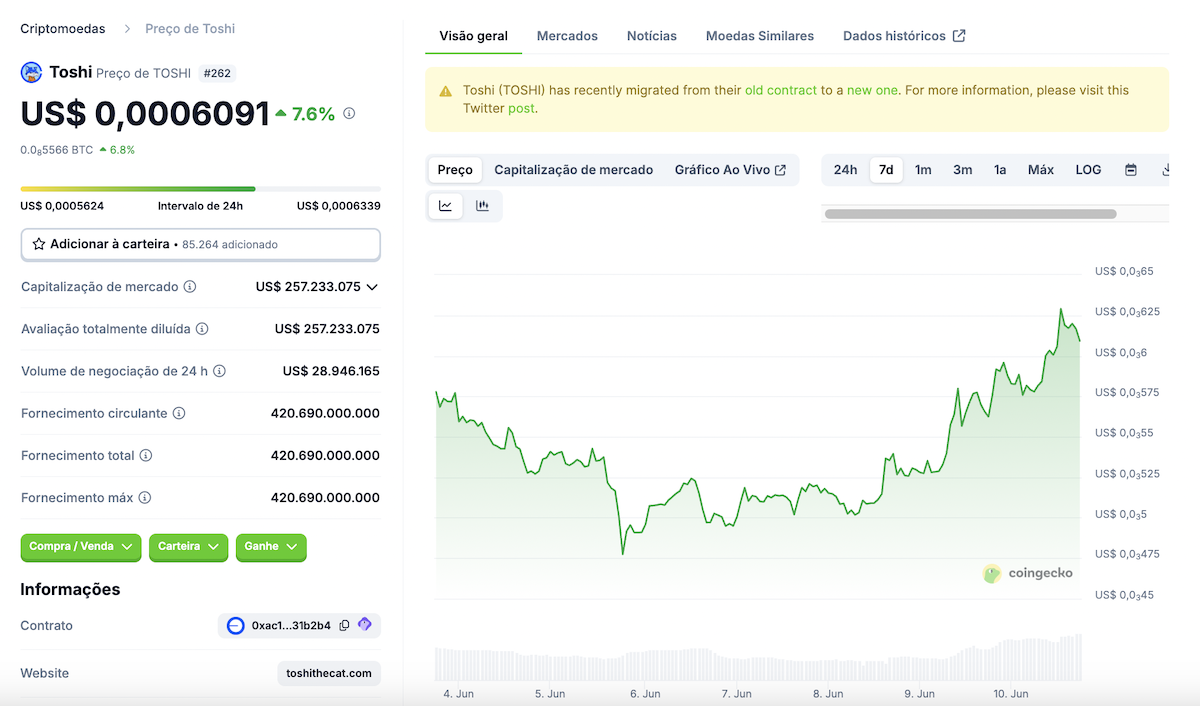Click the 0,0006091 price value

pyautogui.click(x=183, y=114)
